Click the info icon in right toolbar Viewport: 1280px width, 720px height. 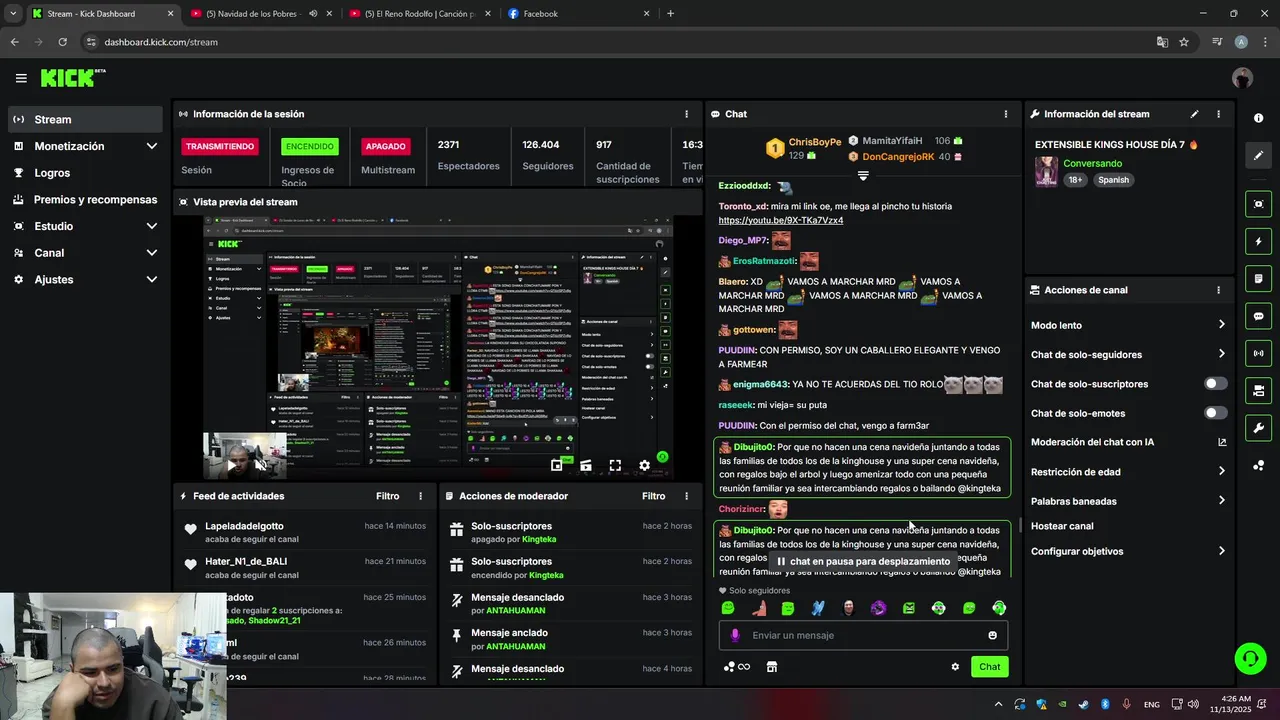[x=1258, y=118]
